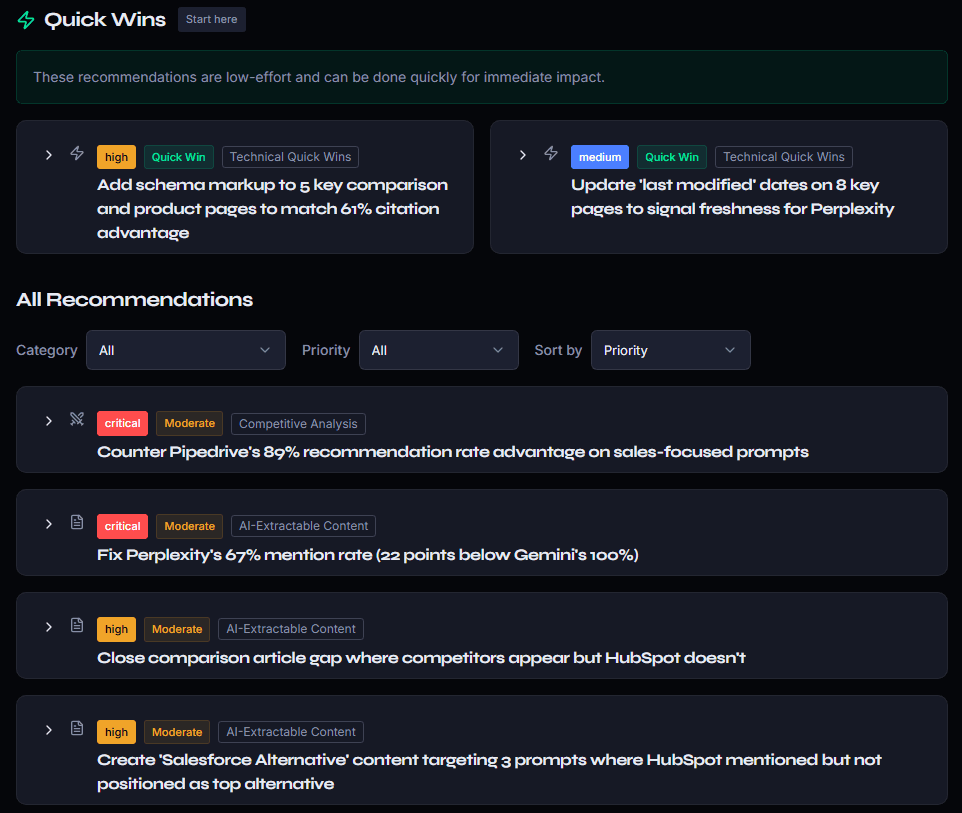The image size is (962, 813).
Task: Click document icon on Salesforce Alternative card
Action: tap(77, 728)
